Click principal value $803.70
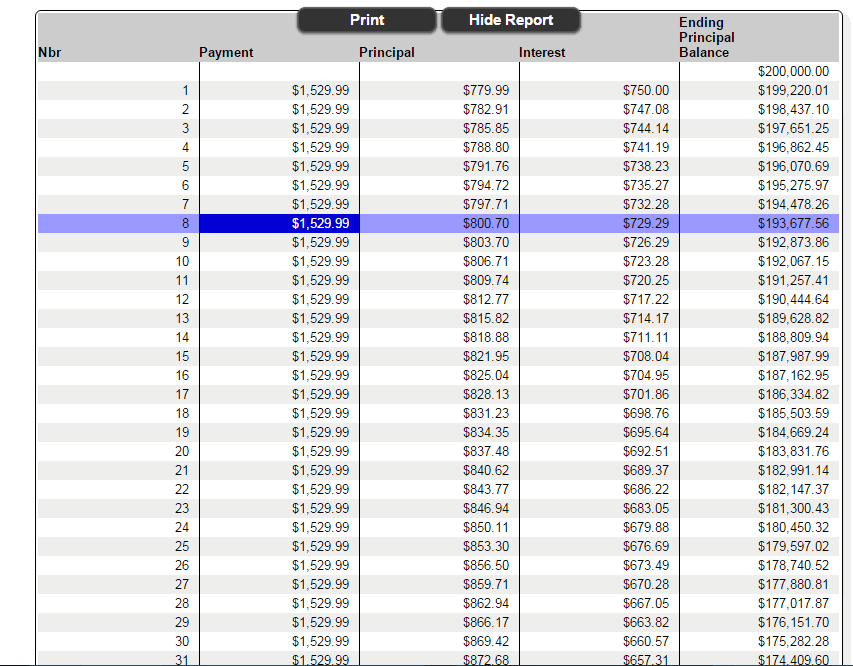 pos(486,242)
